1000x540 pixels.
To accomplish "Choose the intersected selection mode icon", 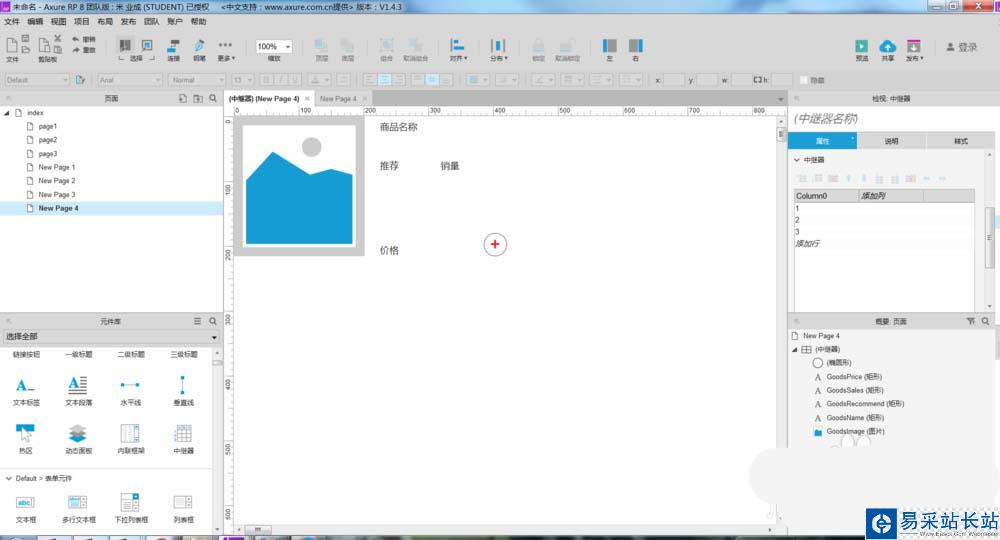I will coord(125,45).
